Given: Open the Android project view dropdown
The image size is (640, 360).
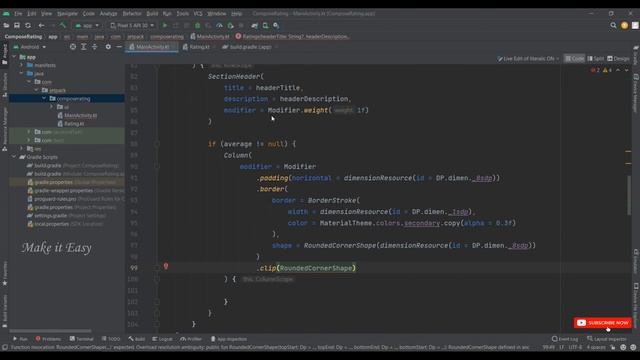Looking at the screenshot, I should tap(30, 47).
